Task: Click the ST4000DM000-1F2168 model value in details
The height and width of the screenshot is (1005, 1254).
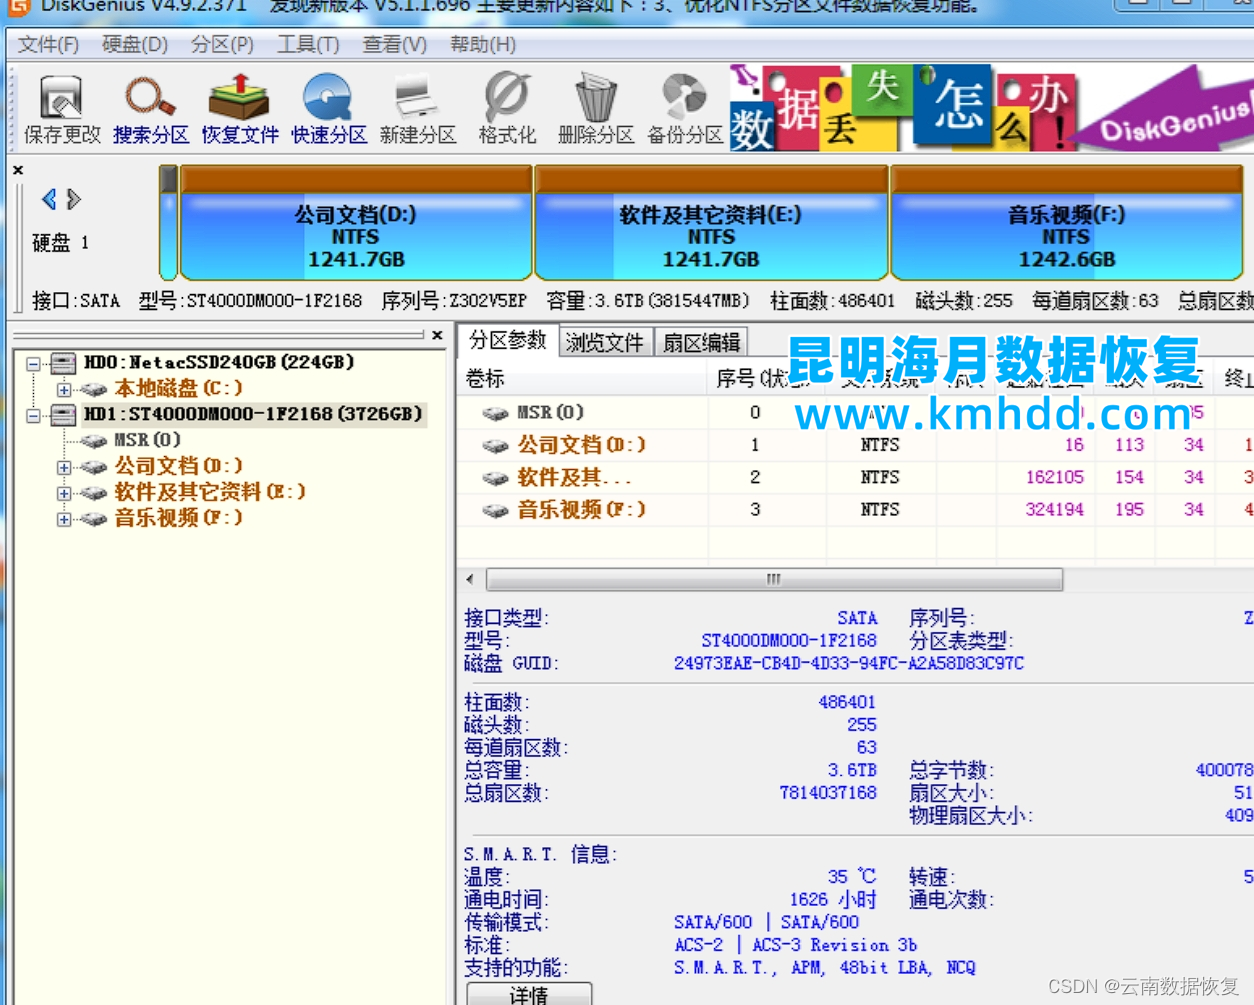Action: point(788,641)
